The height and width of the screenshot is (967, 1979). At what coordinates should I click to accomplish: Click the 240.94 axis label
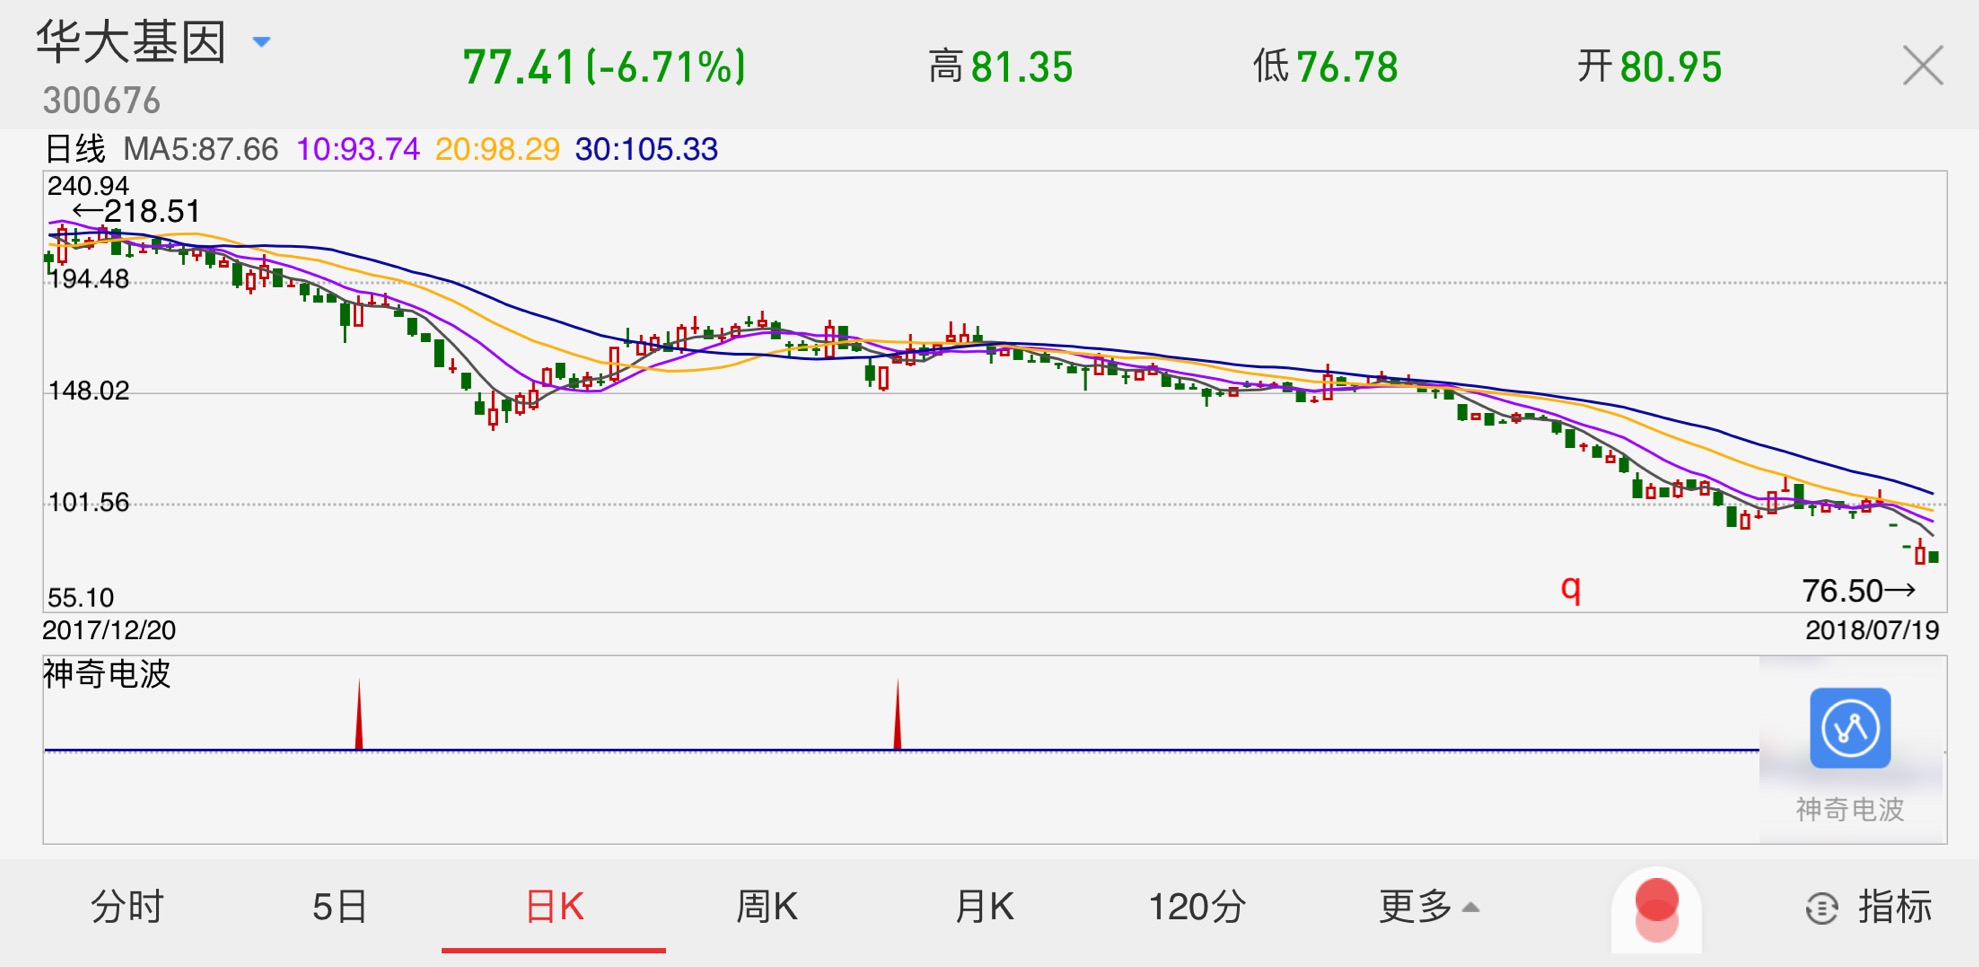[x=88, y=186]
